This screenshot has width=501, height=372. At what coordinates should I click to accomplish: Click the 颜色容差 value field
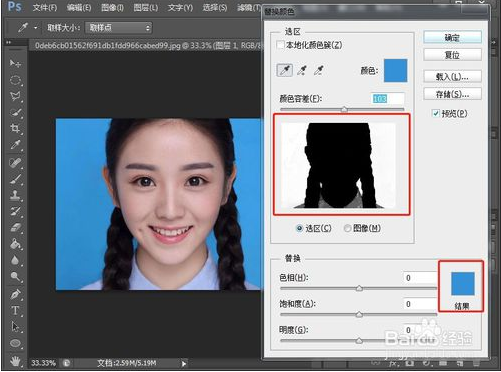387,99
